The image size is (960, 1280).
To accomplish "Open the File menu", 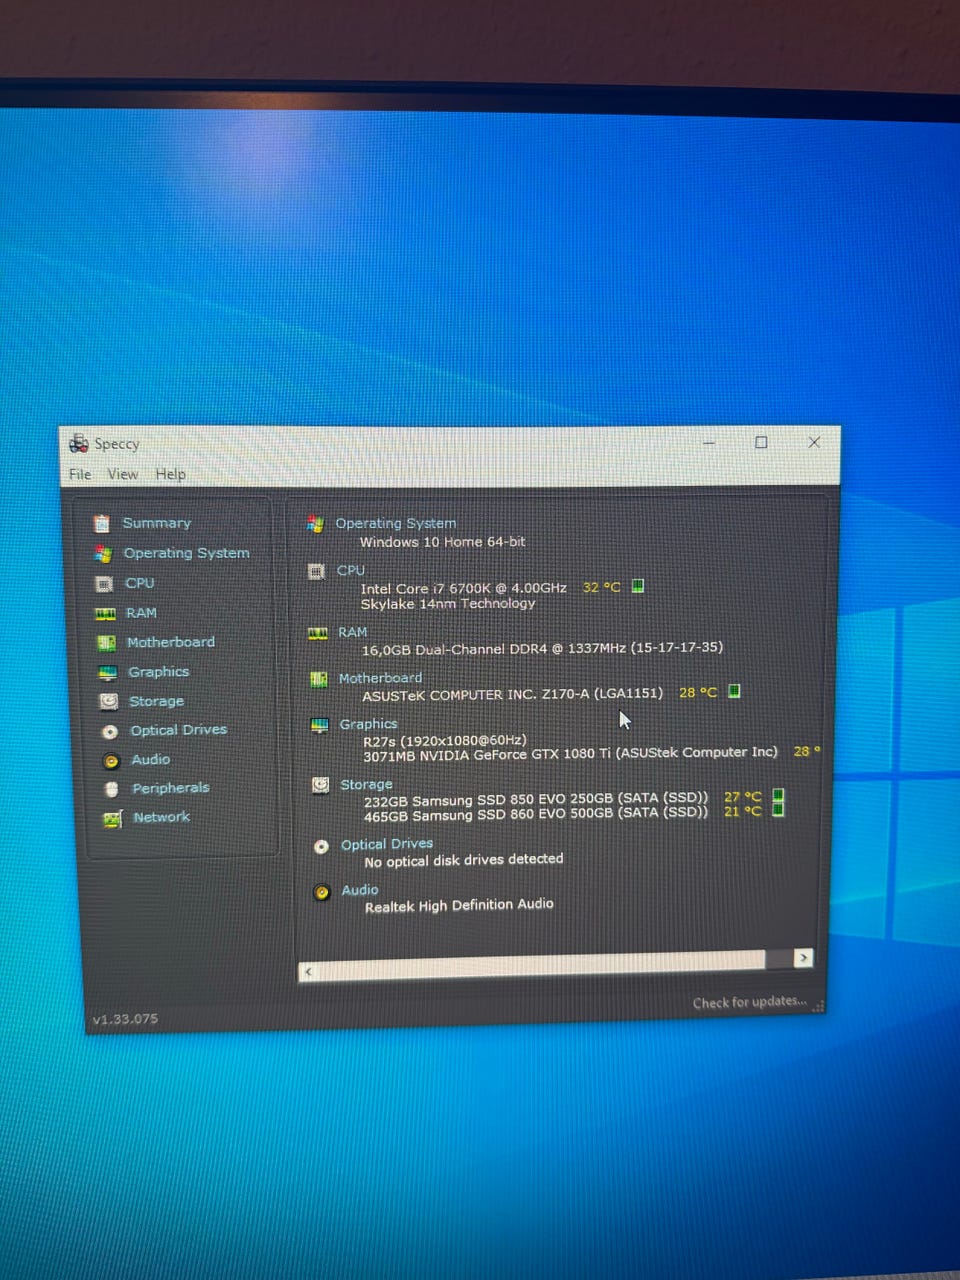I will (80, 474).
